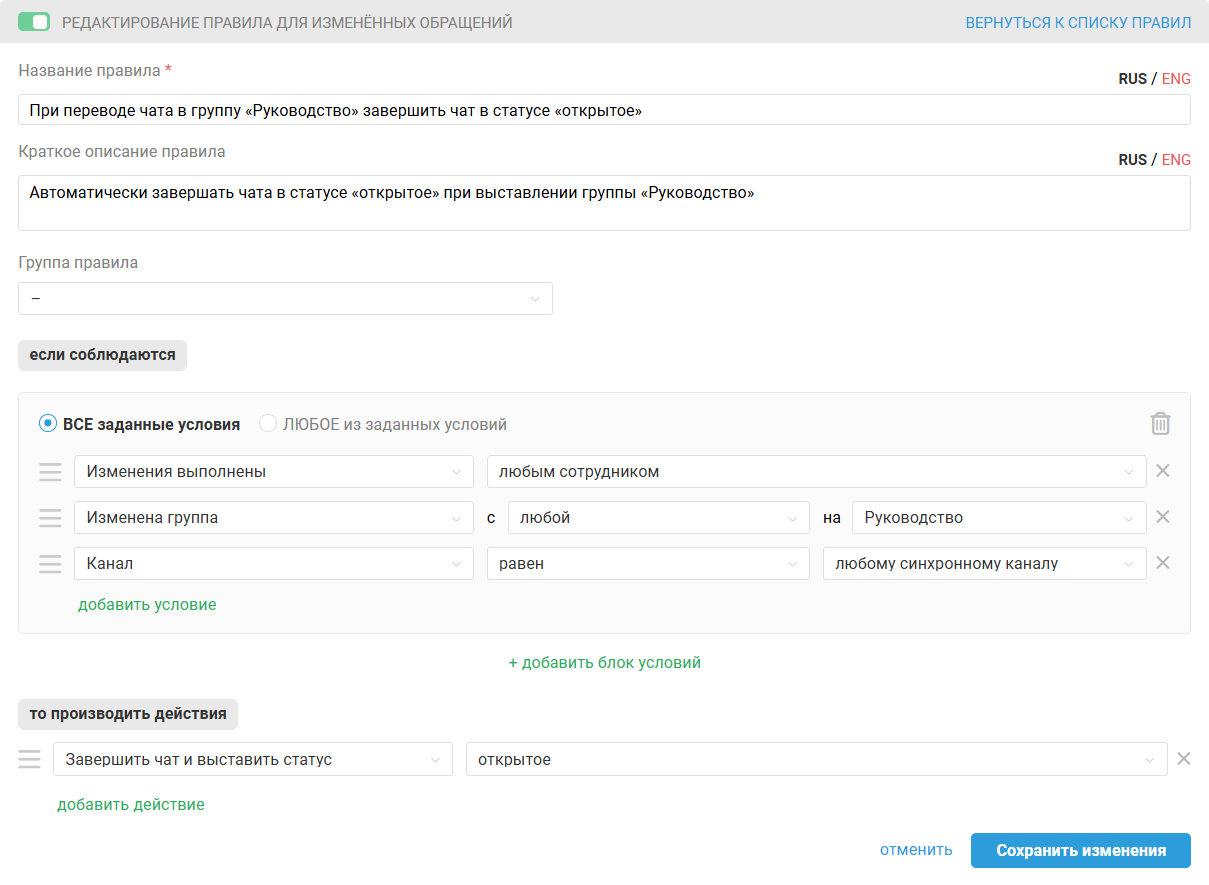Screen dimensions: 1209x885
Task: Expand the 'Руководство' group dropdown
Action: pos(999,518)
